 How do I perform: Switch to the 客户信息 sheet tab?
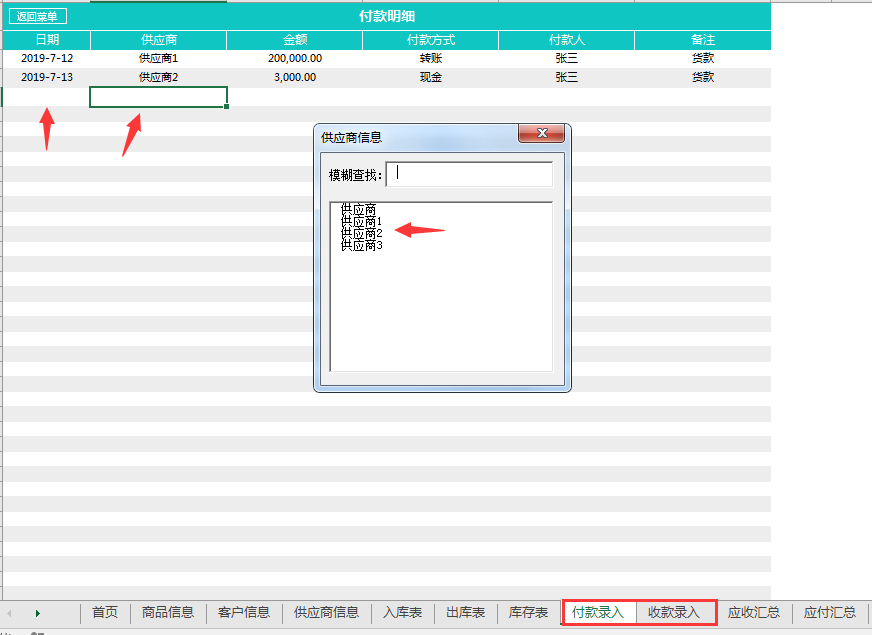[244, 612]
